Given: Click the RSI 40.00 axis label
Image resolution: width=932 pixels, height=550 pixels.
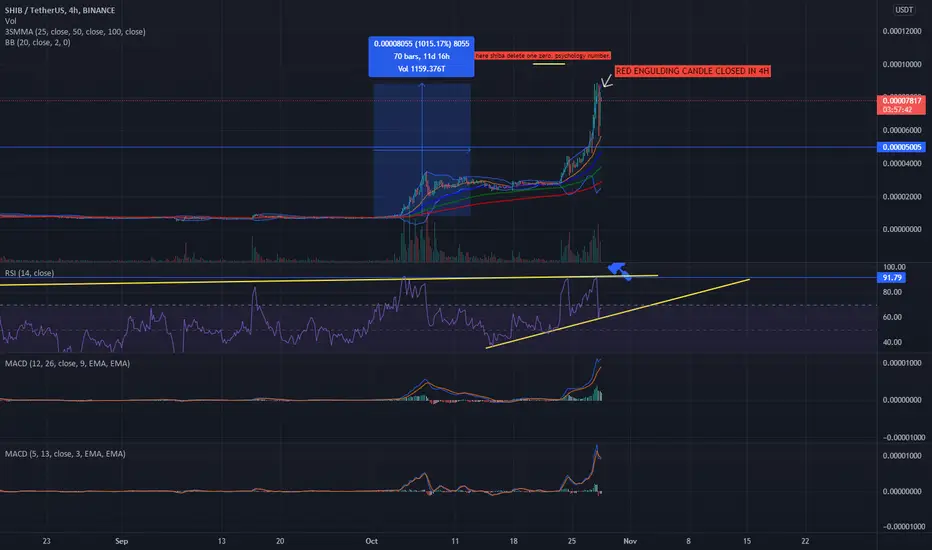Looking at the screenshot, I should click(892, 342).
